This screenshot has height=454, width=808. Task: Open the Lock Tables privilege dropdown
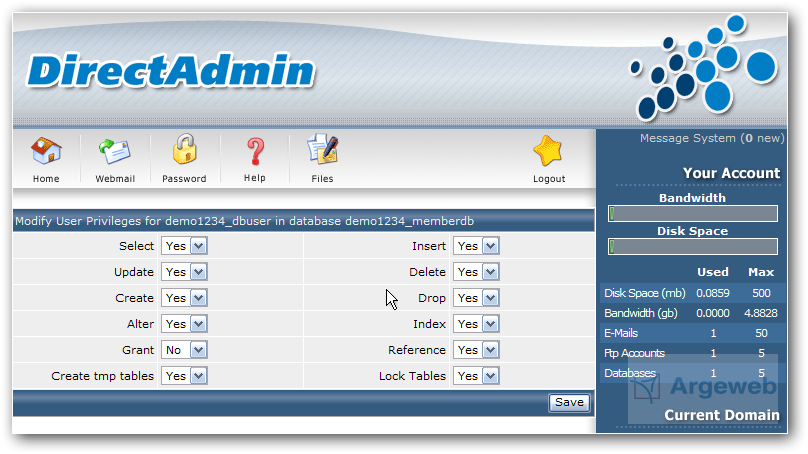476,376
